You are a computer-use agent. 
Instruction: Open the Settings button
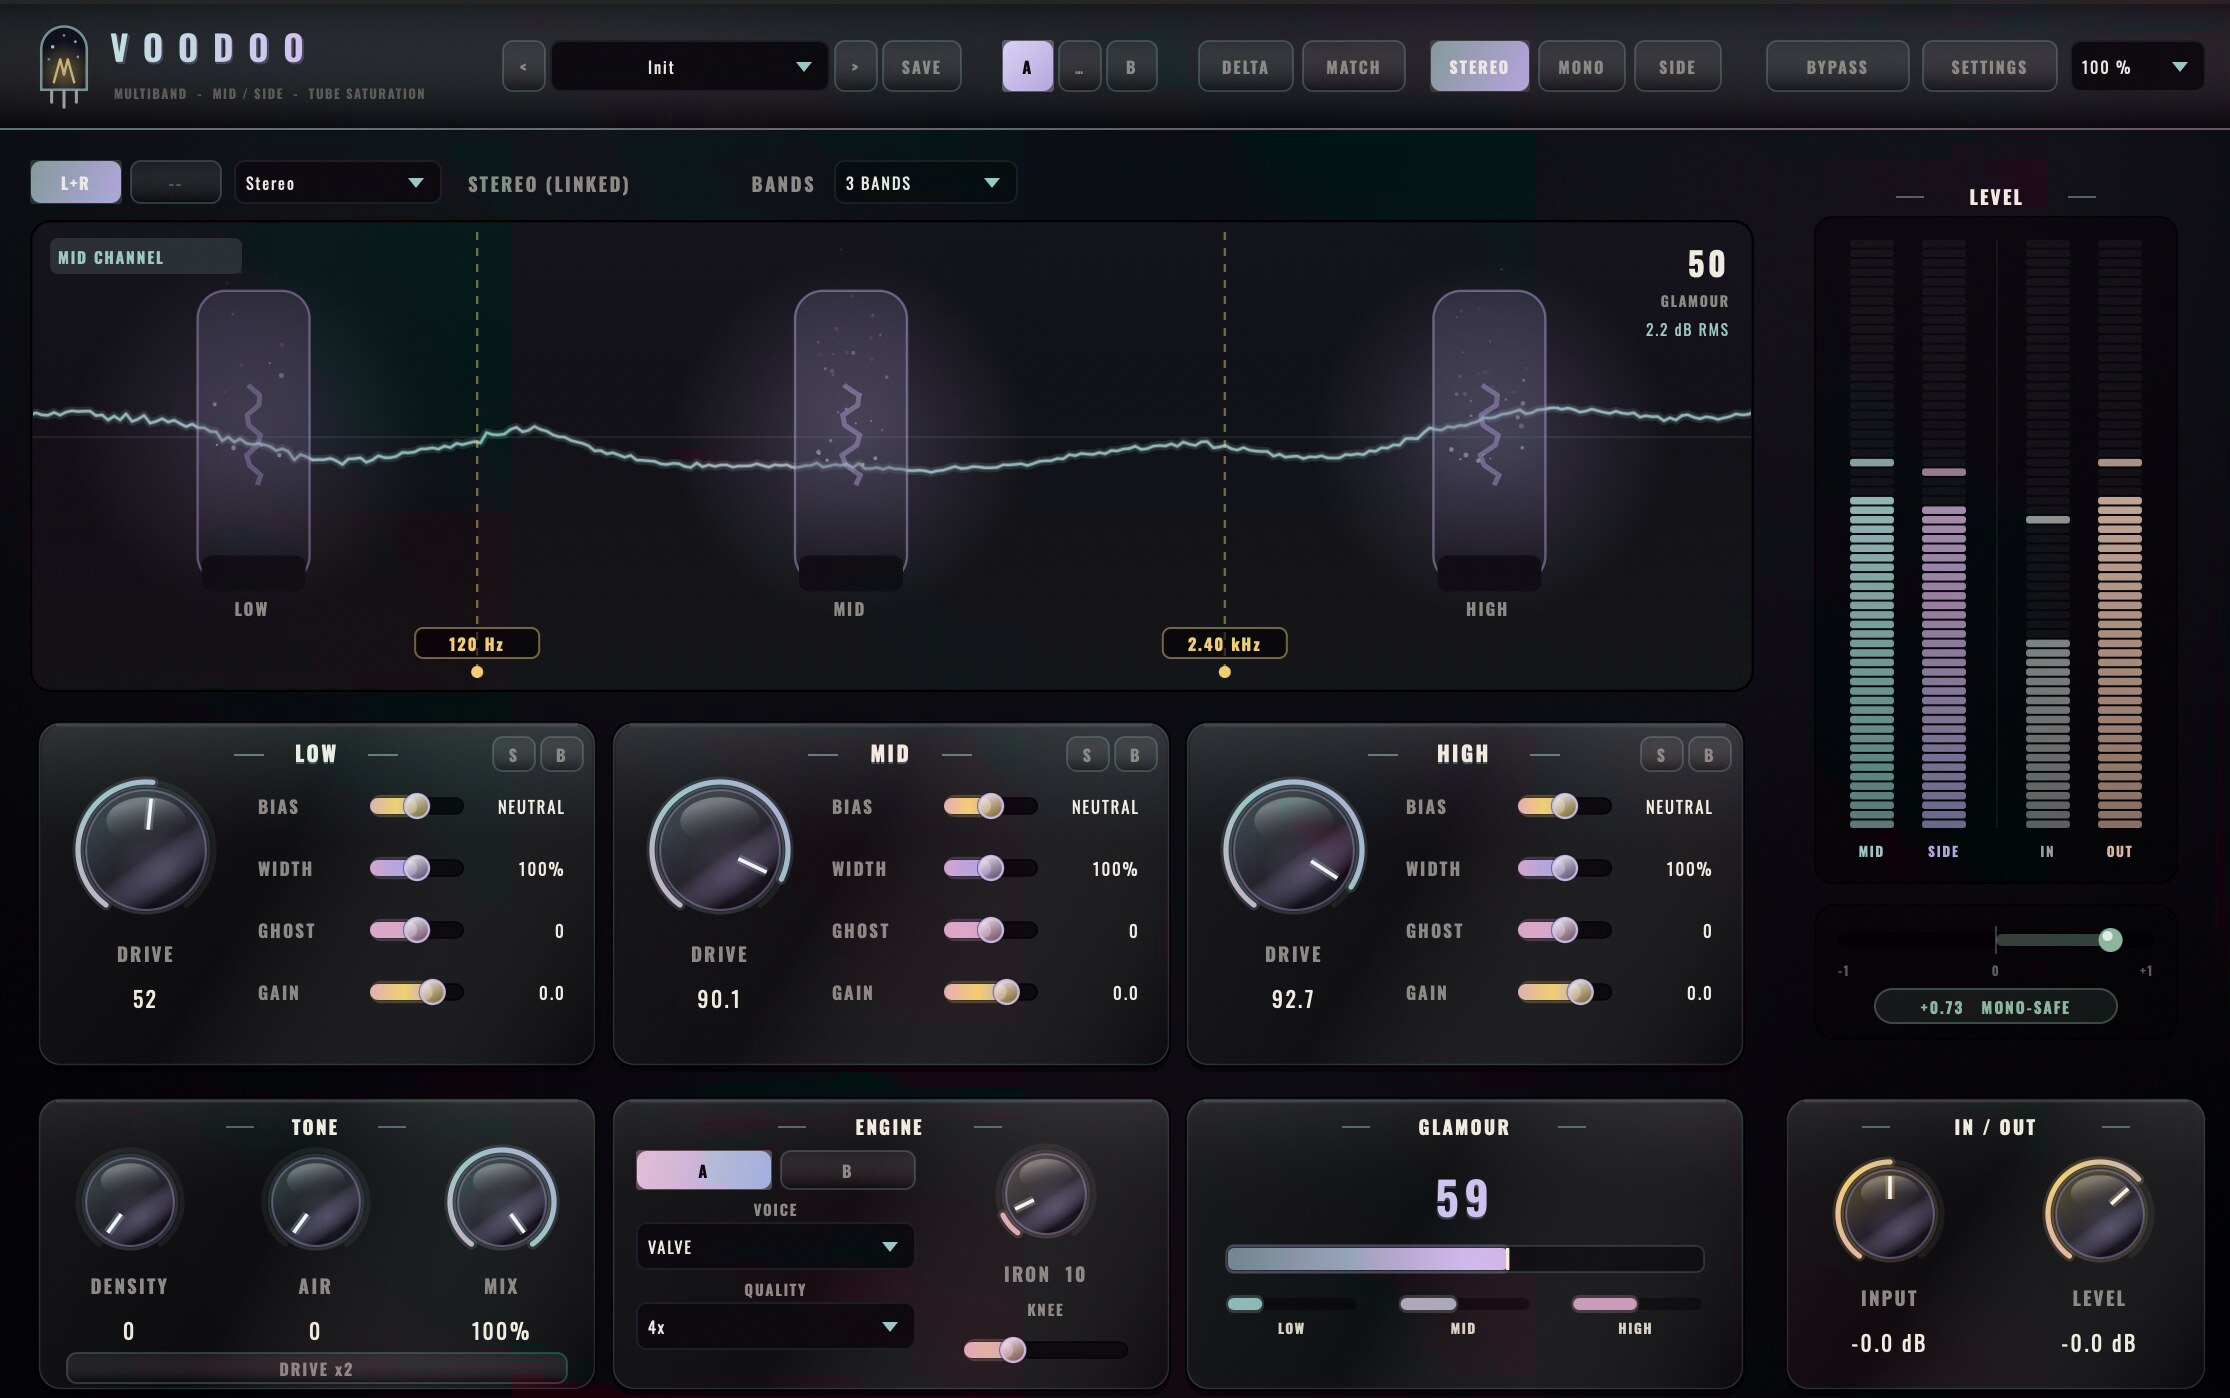coord(1989,67)
